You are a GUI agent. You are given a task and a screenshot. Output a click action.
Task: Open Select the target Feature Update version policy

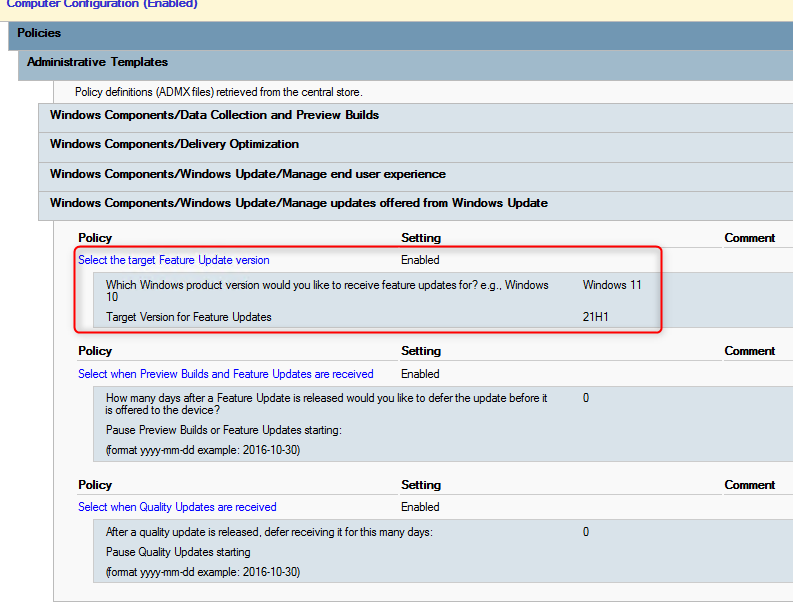(x=173, y=260)
